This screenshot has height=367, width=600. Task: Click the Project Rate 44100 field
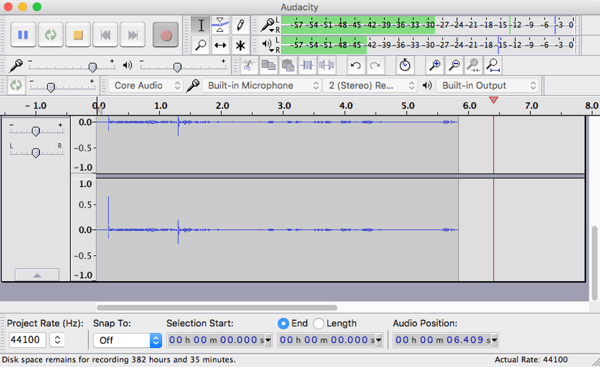(27, 340)
